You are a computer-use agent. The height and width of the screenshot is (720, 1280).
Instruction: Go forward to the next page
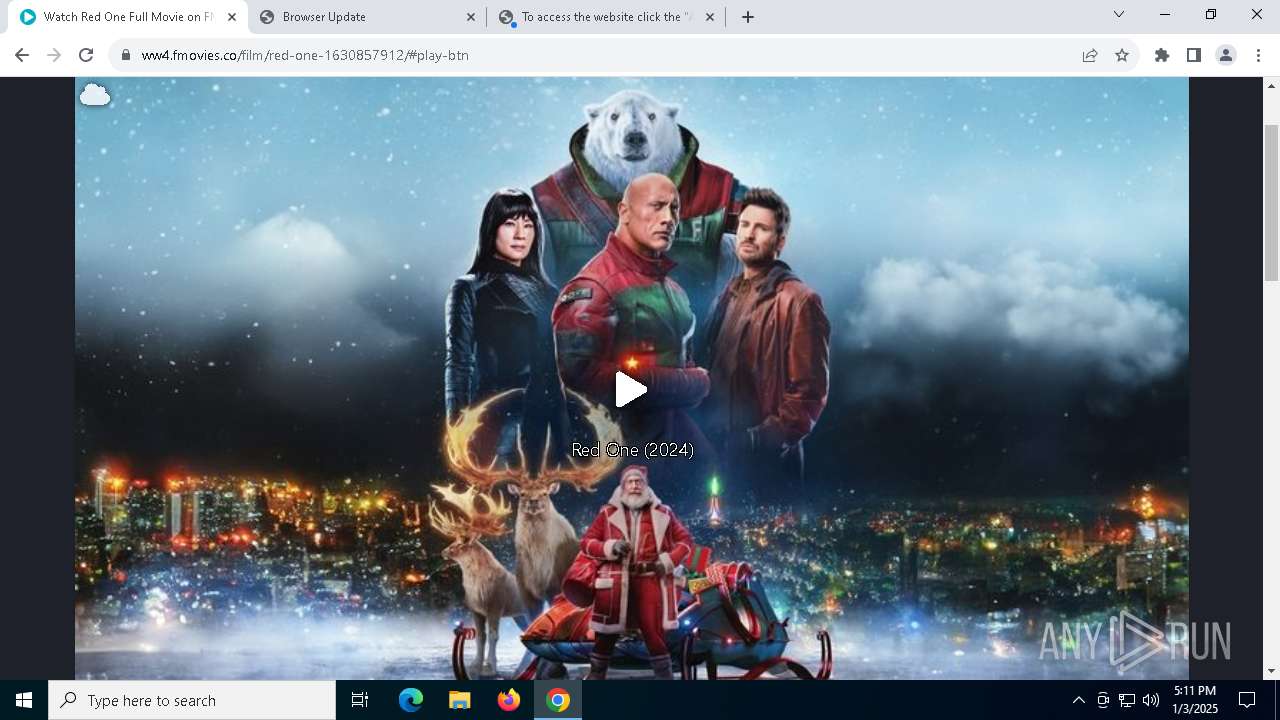pos(54,55)
